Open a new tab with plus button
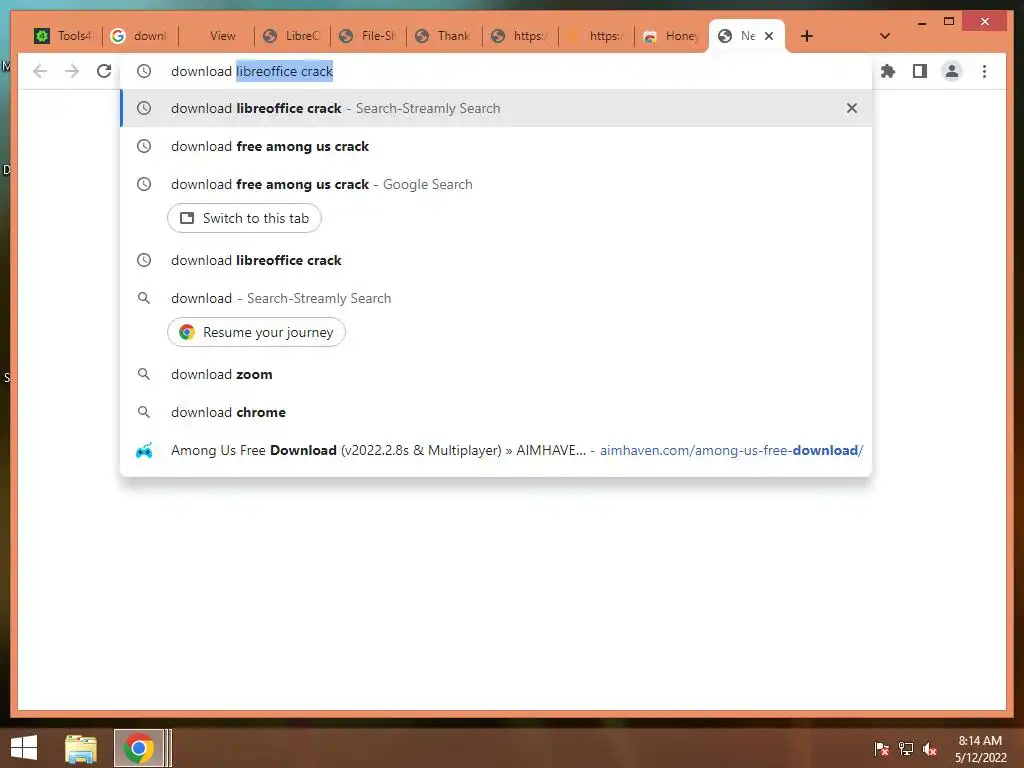The height and width of the screenshot is (768, 1024). click(807, 36)
